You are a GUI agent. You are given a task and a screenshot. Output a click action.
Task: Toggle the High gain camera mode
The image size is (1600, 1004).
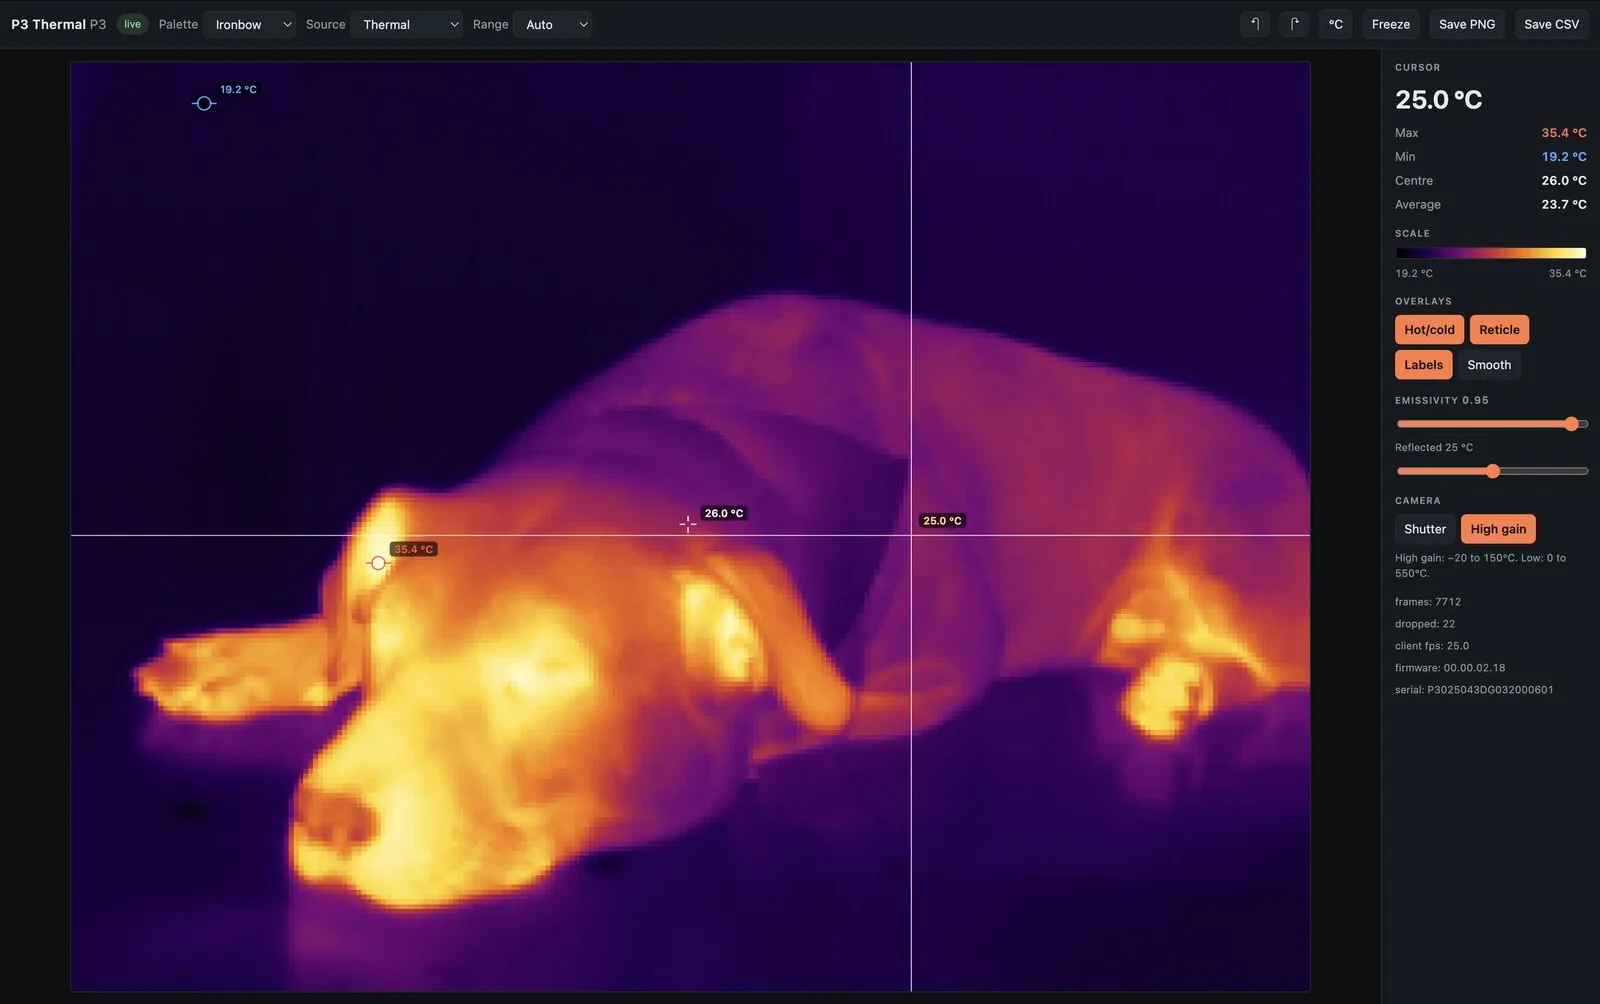pyautogui.click(x=1498, y=529)
